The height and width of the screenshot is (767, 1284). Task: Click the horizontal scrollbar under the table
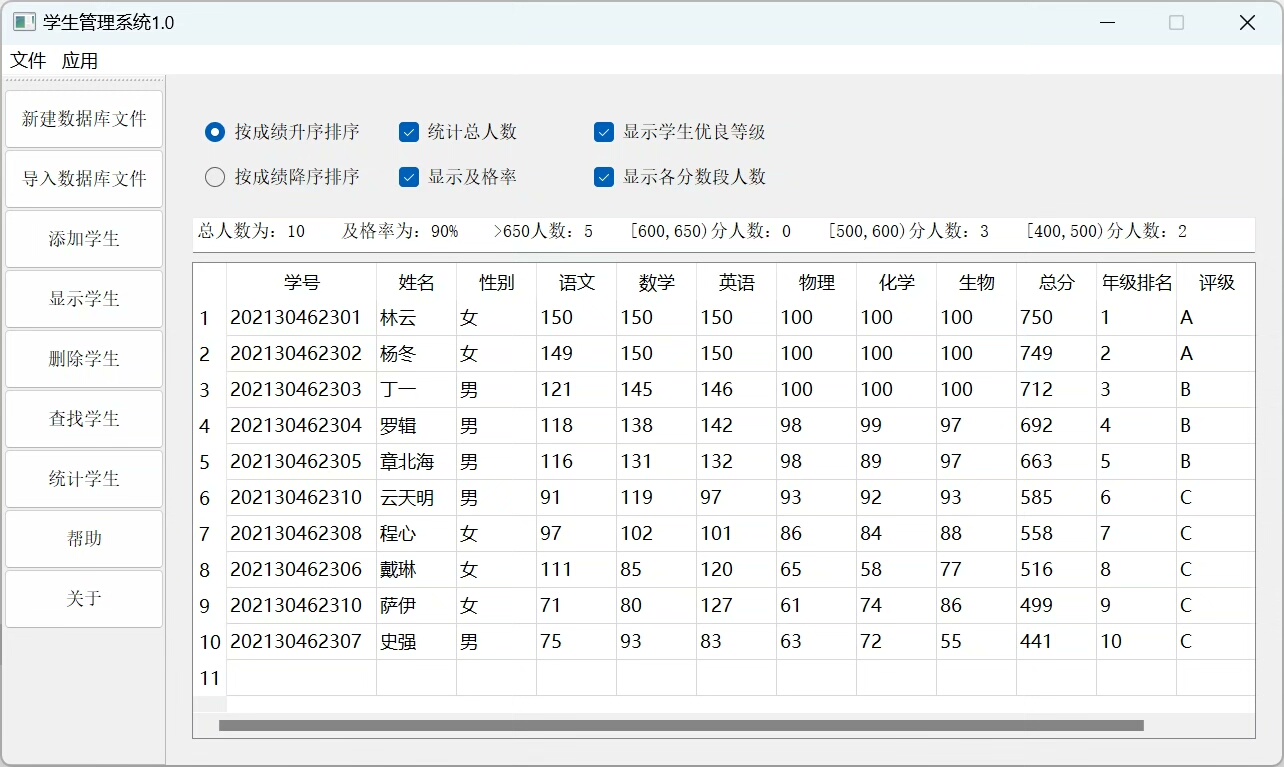point(680,726)
